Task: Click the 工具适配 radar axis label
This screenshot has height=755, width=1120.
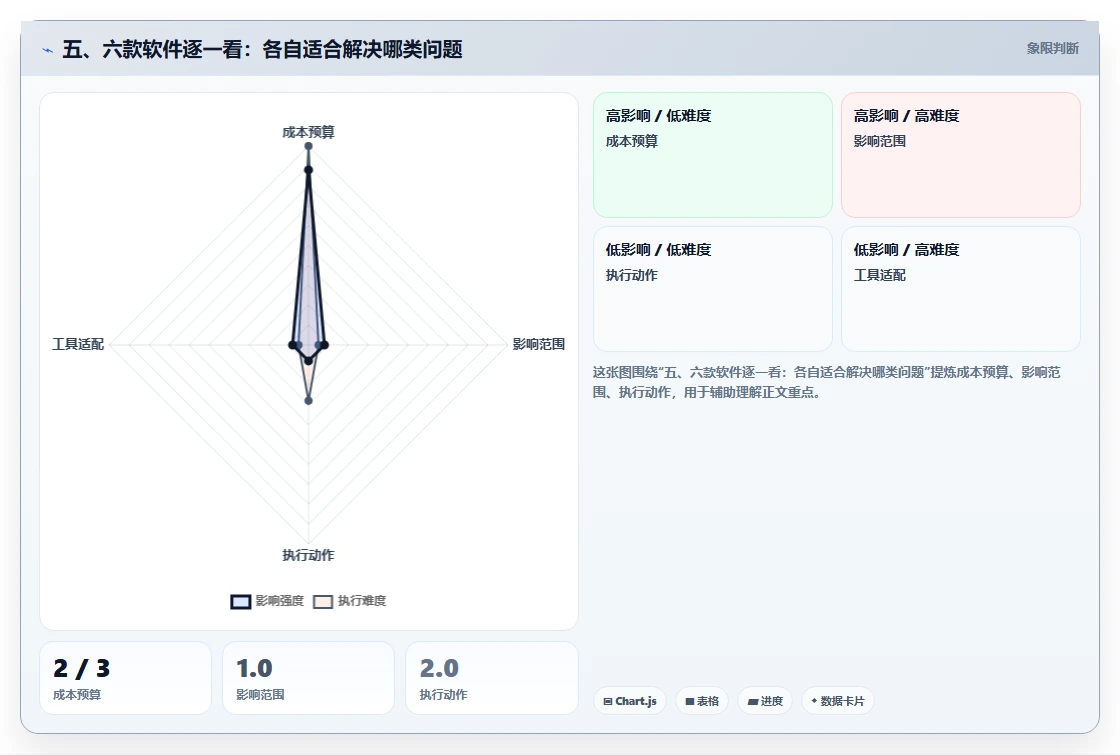Action: click(x=78, y=344)
